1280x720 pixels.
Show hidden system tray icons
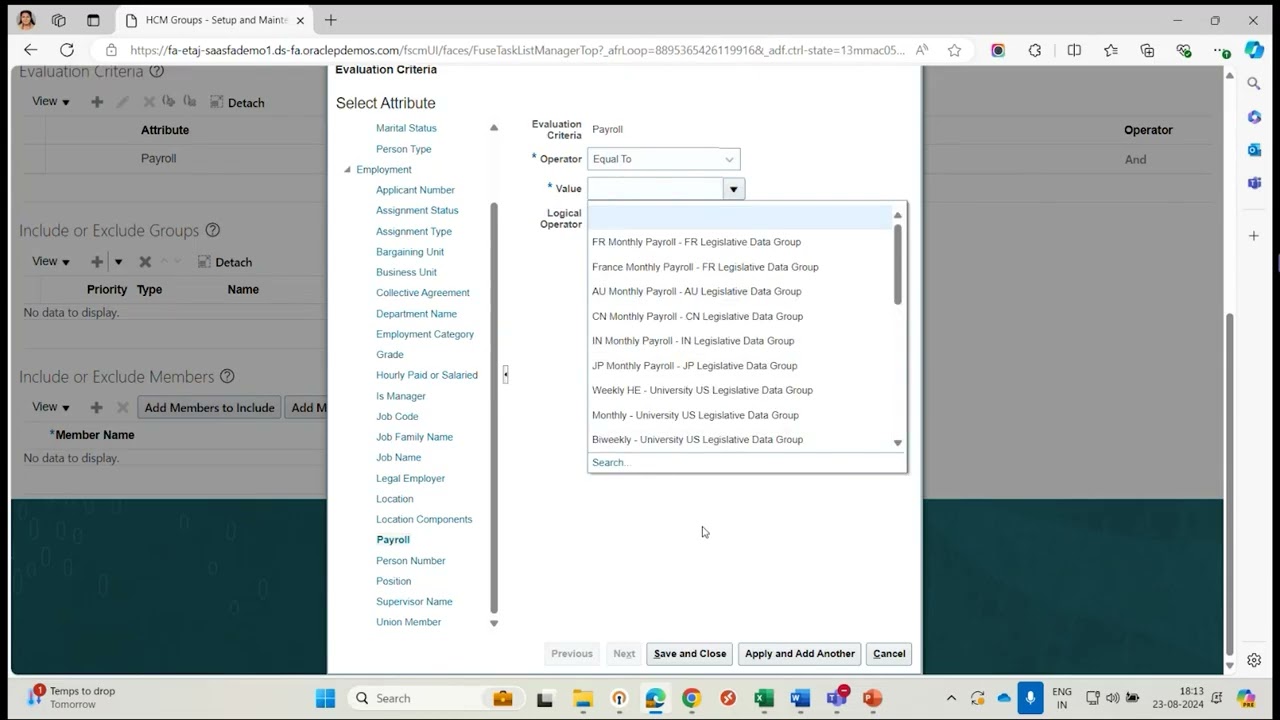(951, 698)
